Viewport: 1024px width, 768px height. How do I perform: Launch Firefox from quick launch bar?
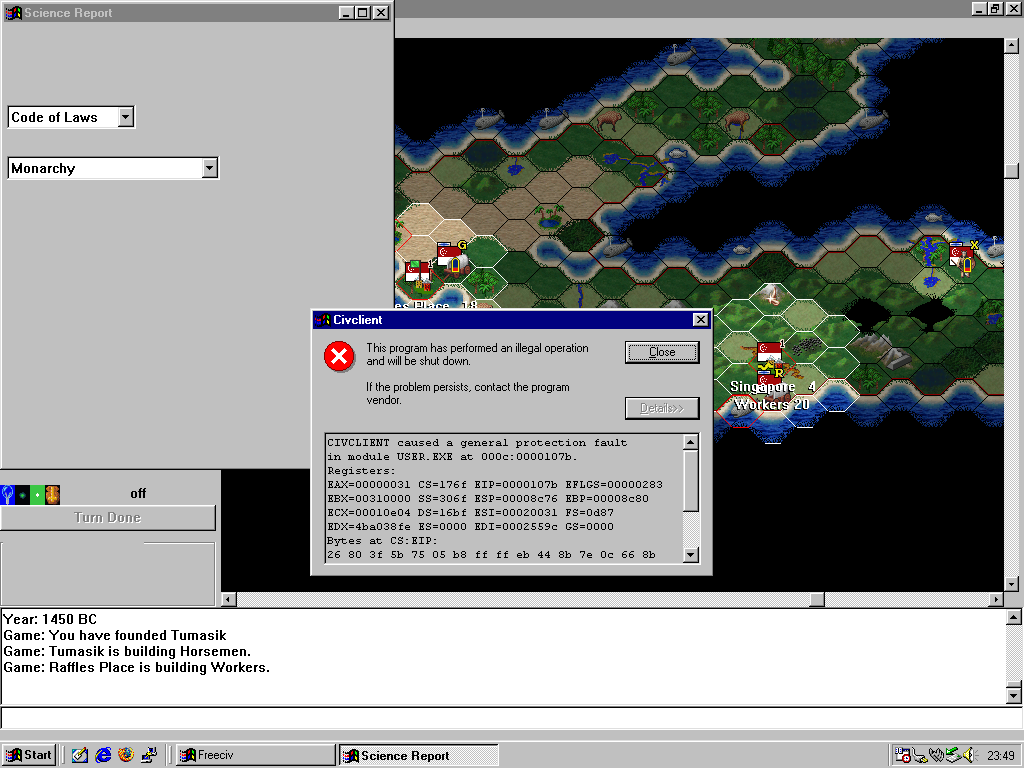[x=125, y=755]
